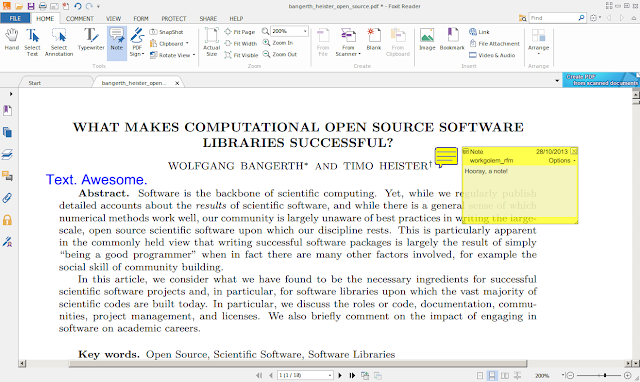Viewport: 640px width, 382px height.
Task: Switch to the VIEW ribbon tab
Action: [113, 19]
